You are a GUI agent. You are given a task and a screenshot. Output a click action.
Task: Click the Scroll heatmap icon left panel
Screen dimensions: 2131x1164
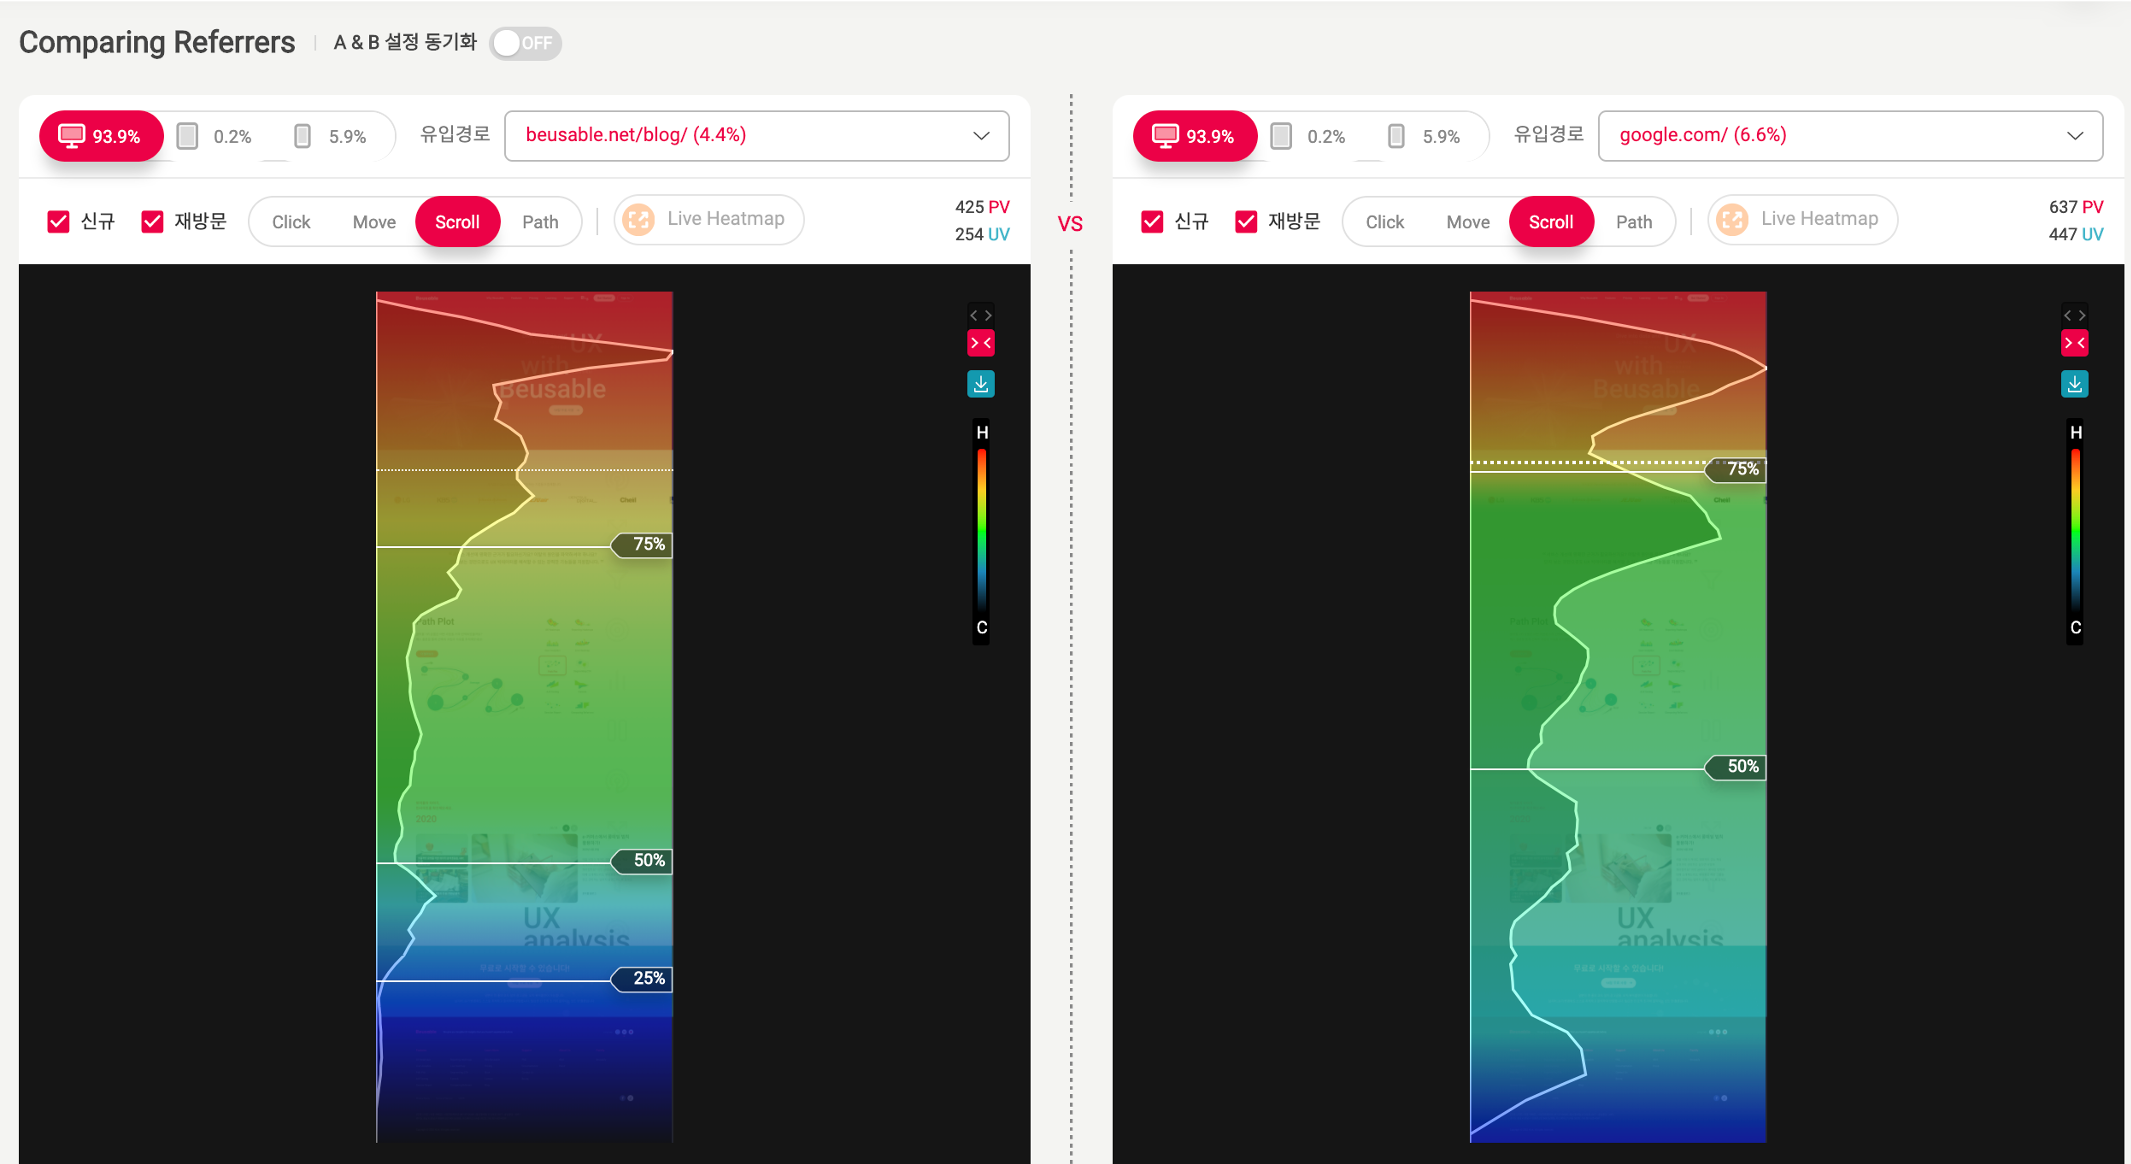459,221
